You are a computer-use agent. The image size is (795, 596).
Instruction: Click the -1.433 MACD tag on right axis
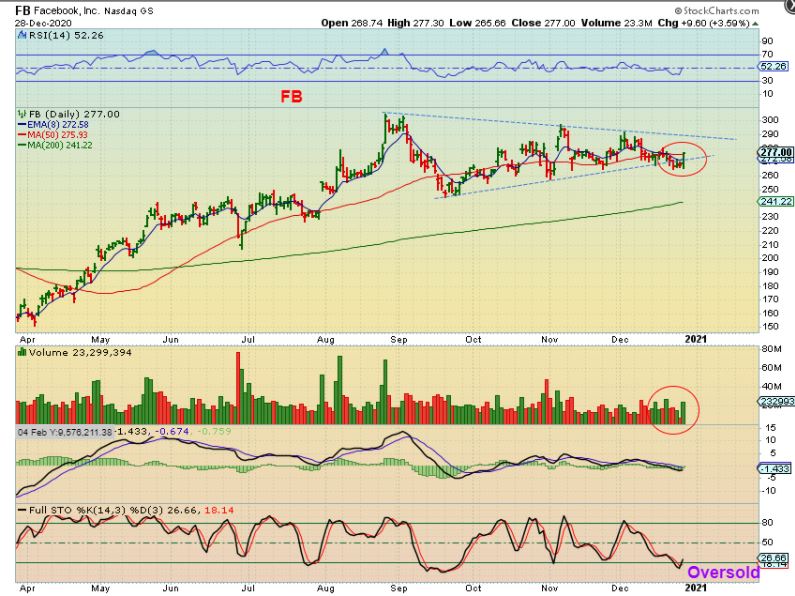click(x=774, y=469)
